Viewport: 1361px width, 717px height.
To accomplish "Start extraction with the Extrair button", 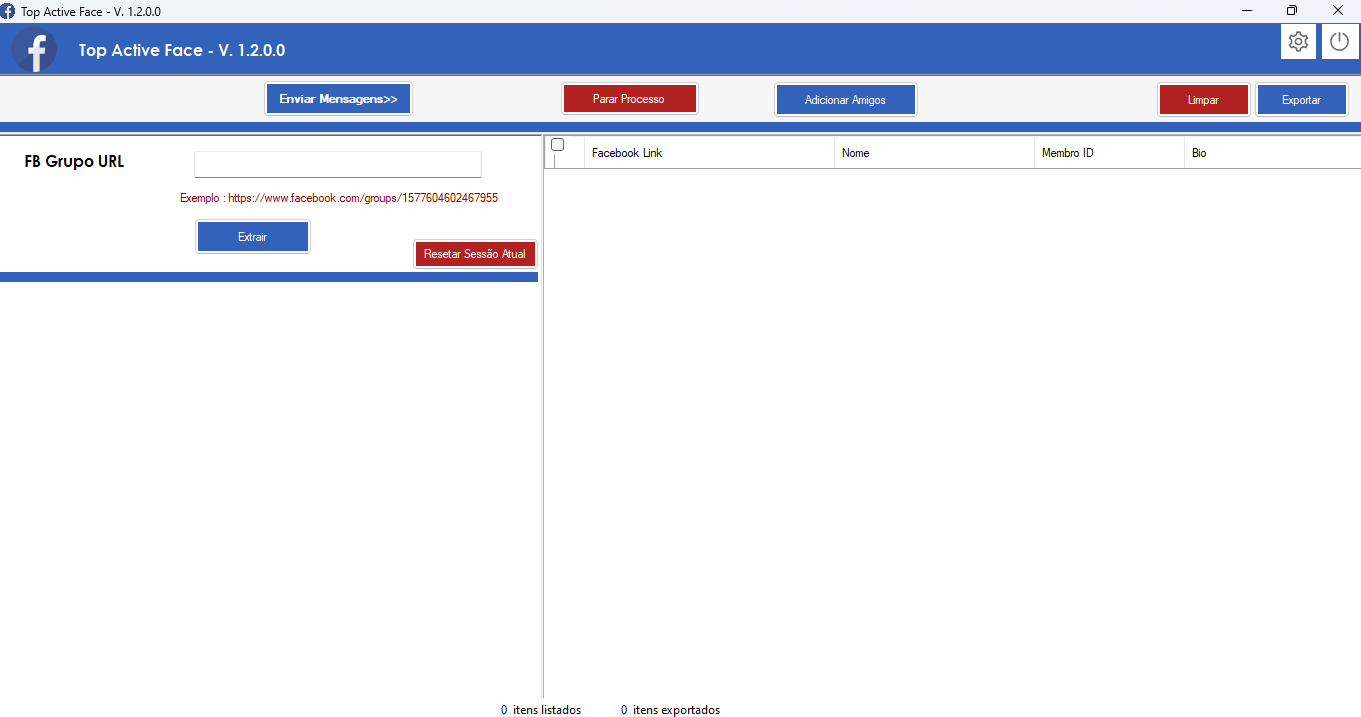I will pos(253,237).
